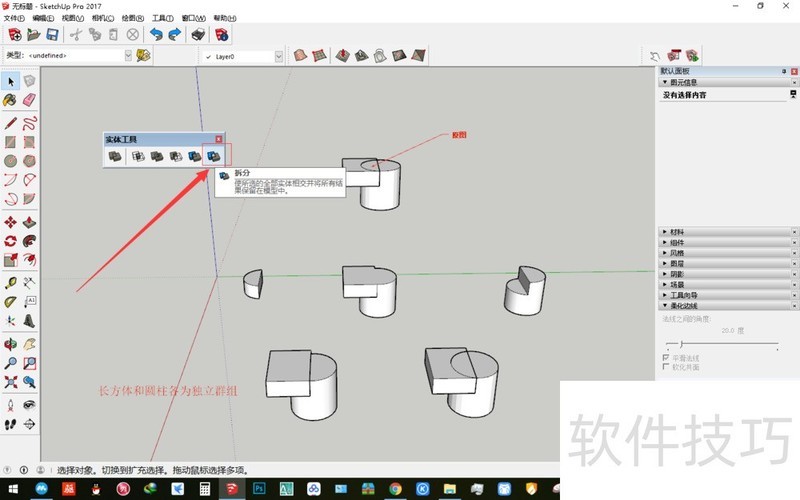The image size is (800, 500).
Task: Open the 文件 menu
Action: (x=13, y=18)
